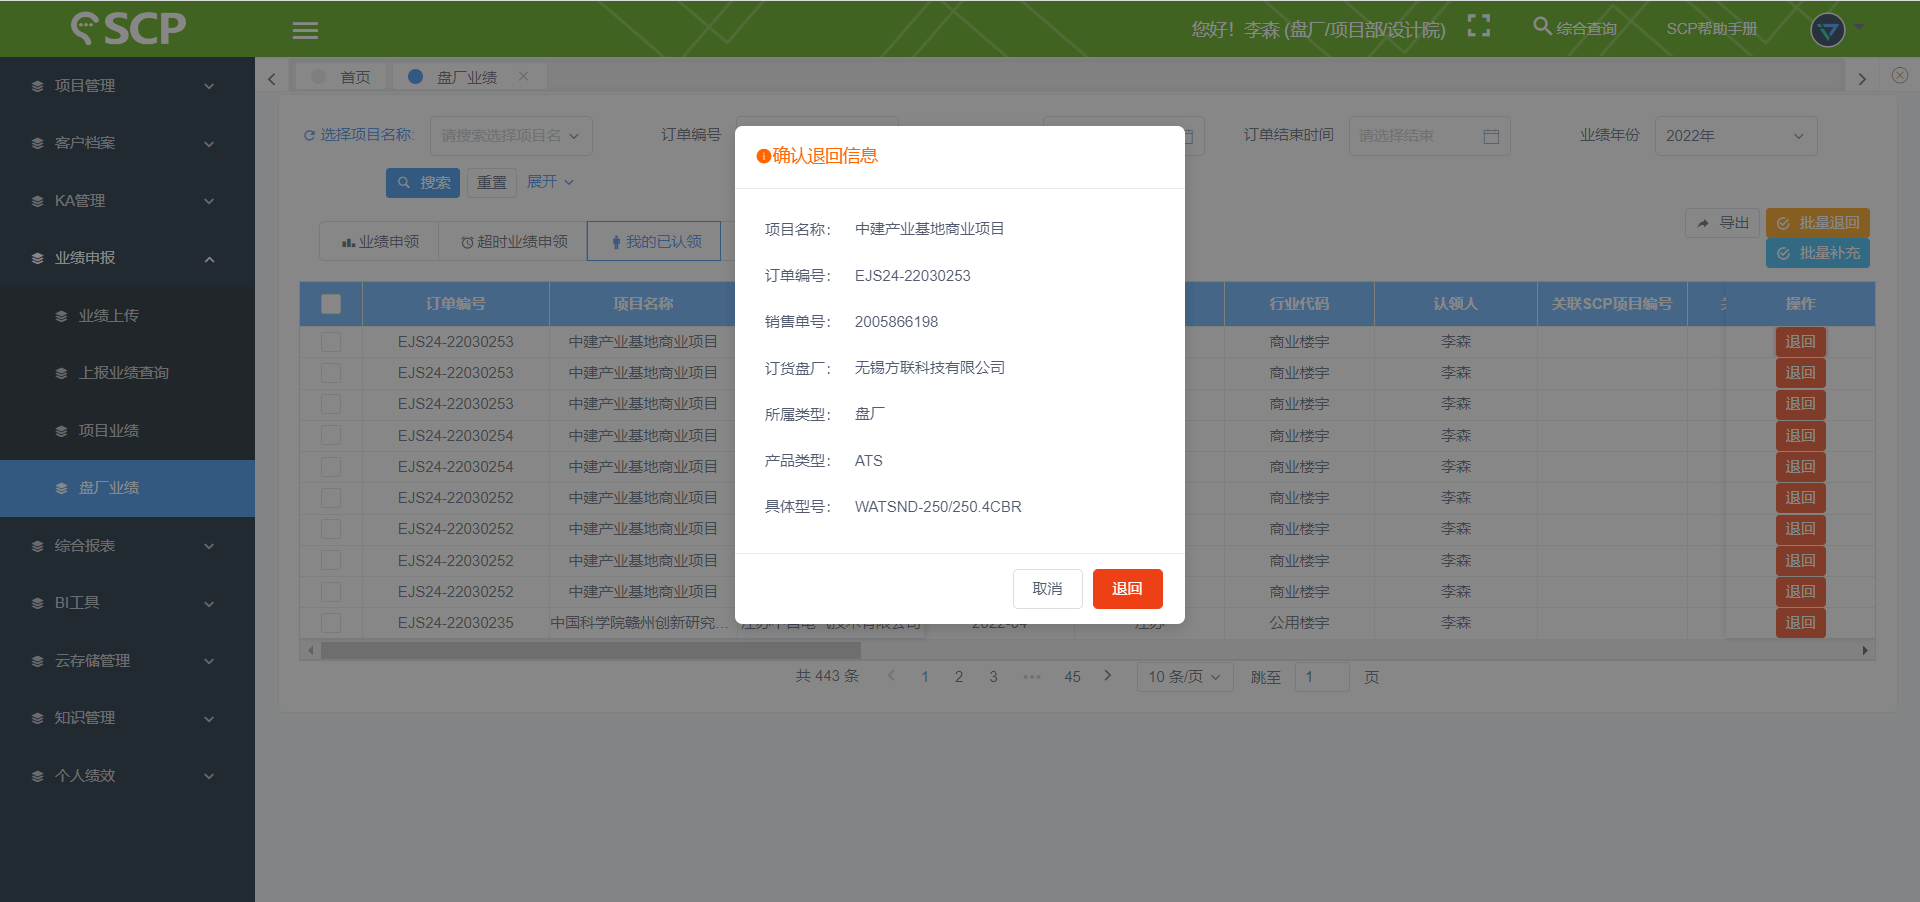Collapse the 业绩申报 sidebar menu
Screen dimensions: 1920x902
(x=127, y=258)
